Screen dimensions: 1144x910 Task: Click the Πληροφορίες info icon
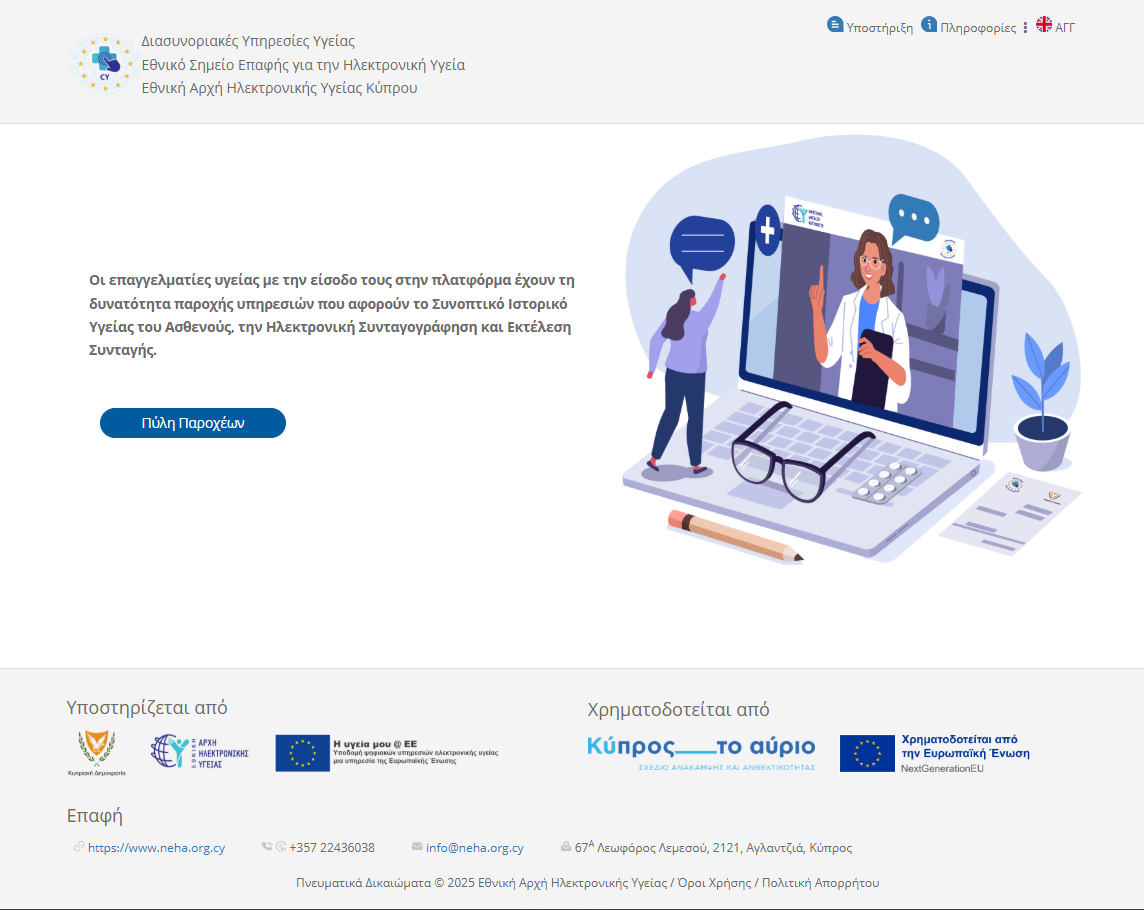coord(929,25)
